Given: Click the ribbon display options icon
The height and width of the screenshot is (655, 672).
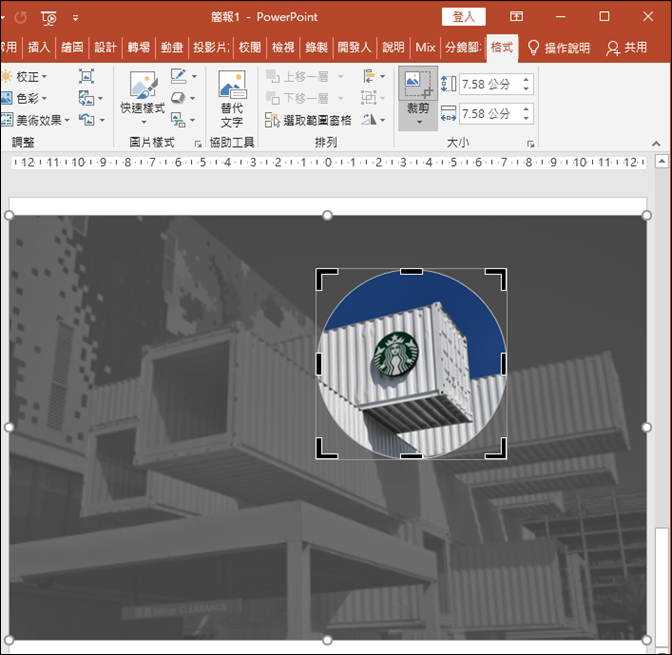Looking at the screenshot, I should 516,17.
